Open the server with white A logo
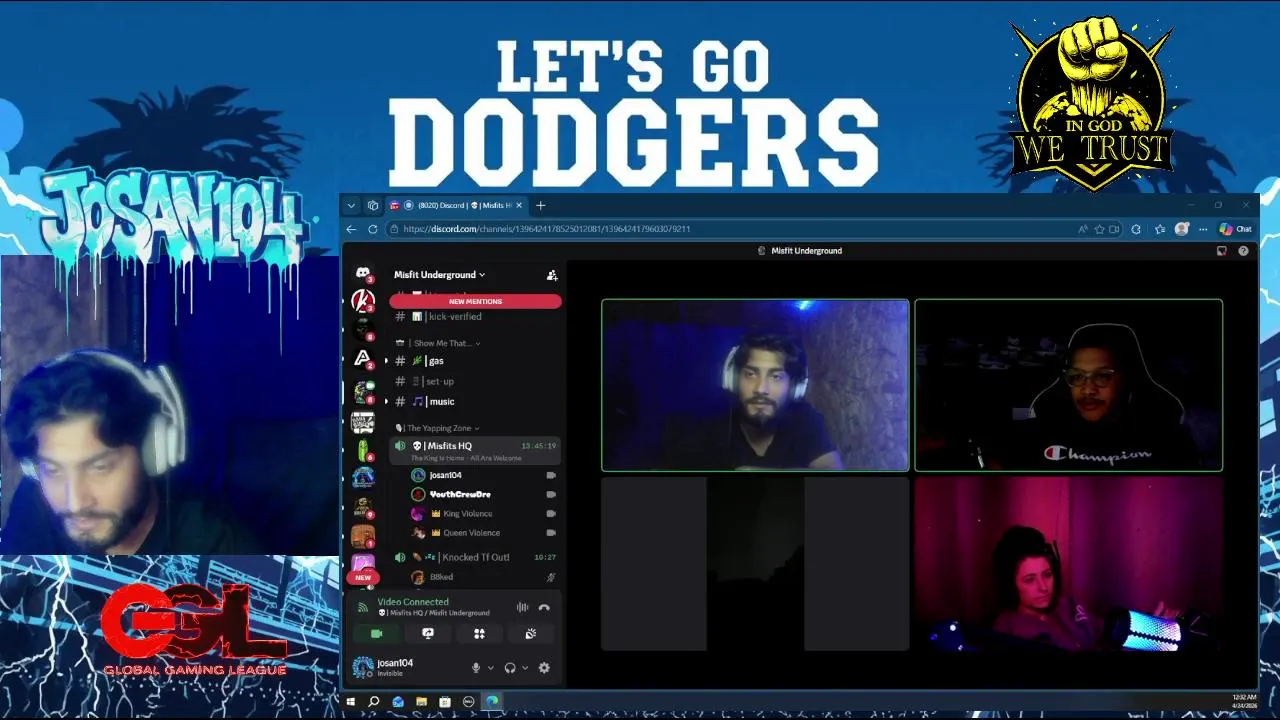The image size is (1280, 720). click(363, 358)
